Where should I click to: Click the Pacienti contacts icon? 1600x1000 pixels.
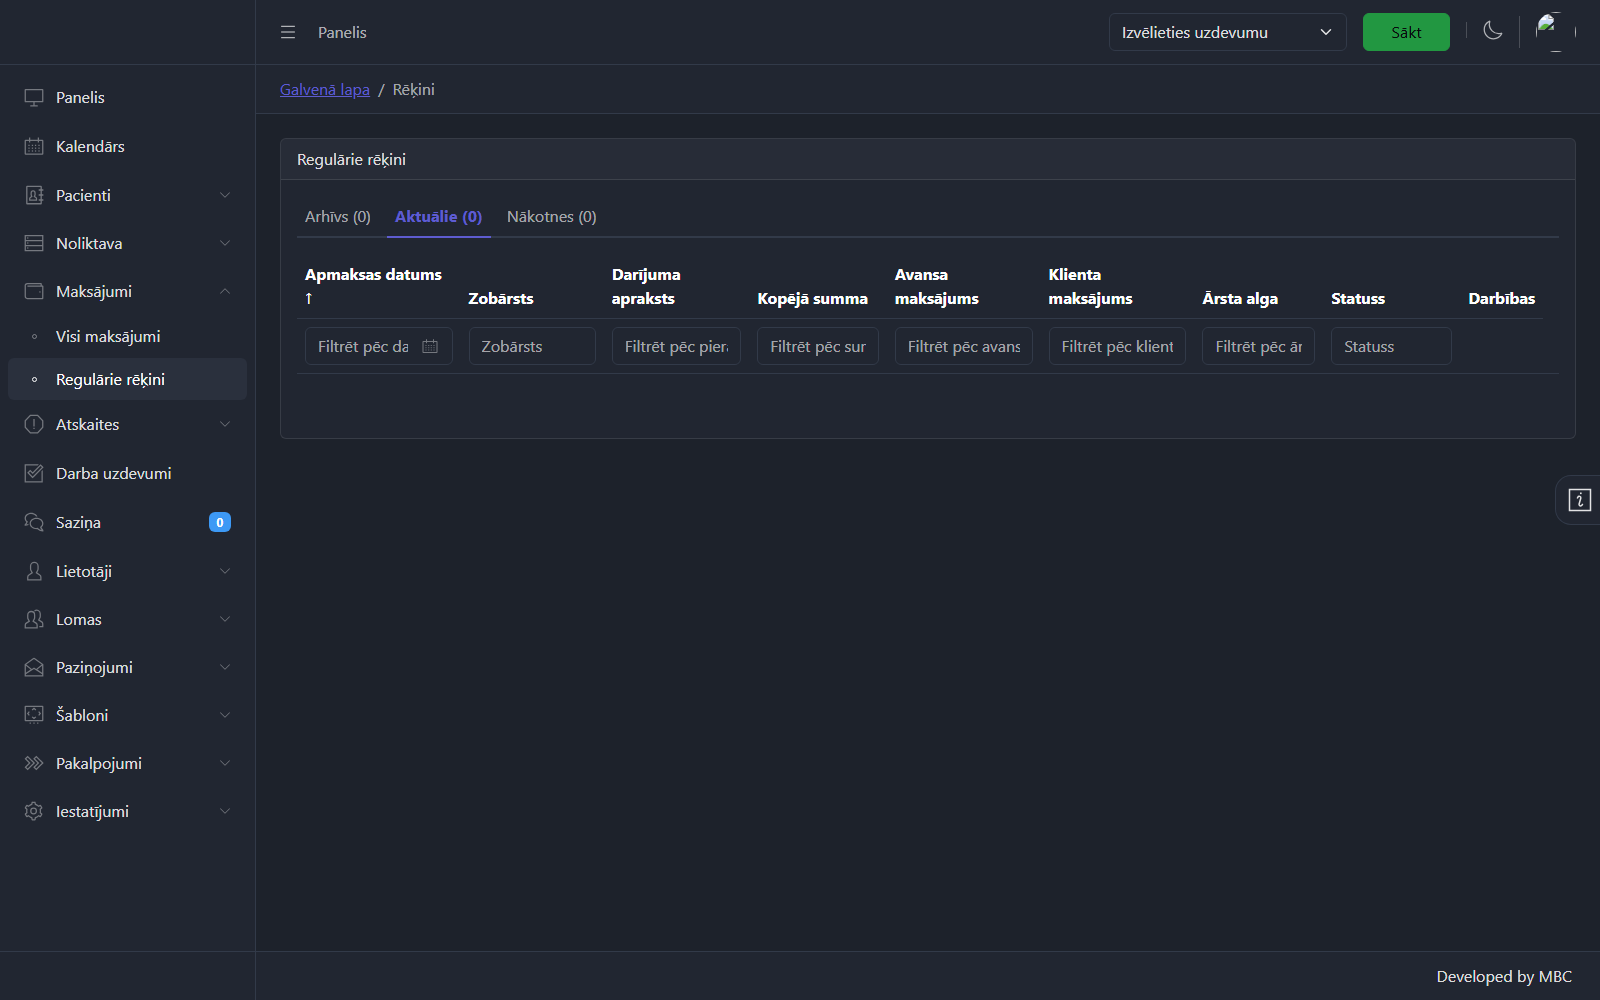34,195
